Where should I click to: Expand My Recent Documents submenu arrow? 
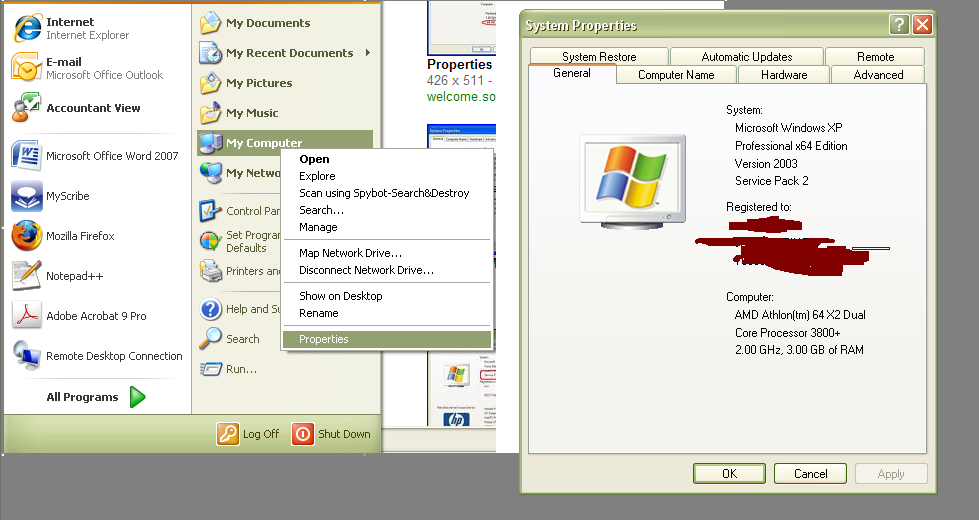368,53
